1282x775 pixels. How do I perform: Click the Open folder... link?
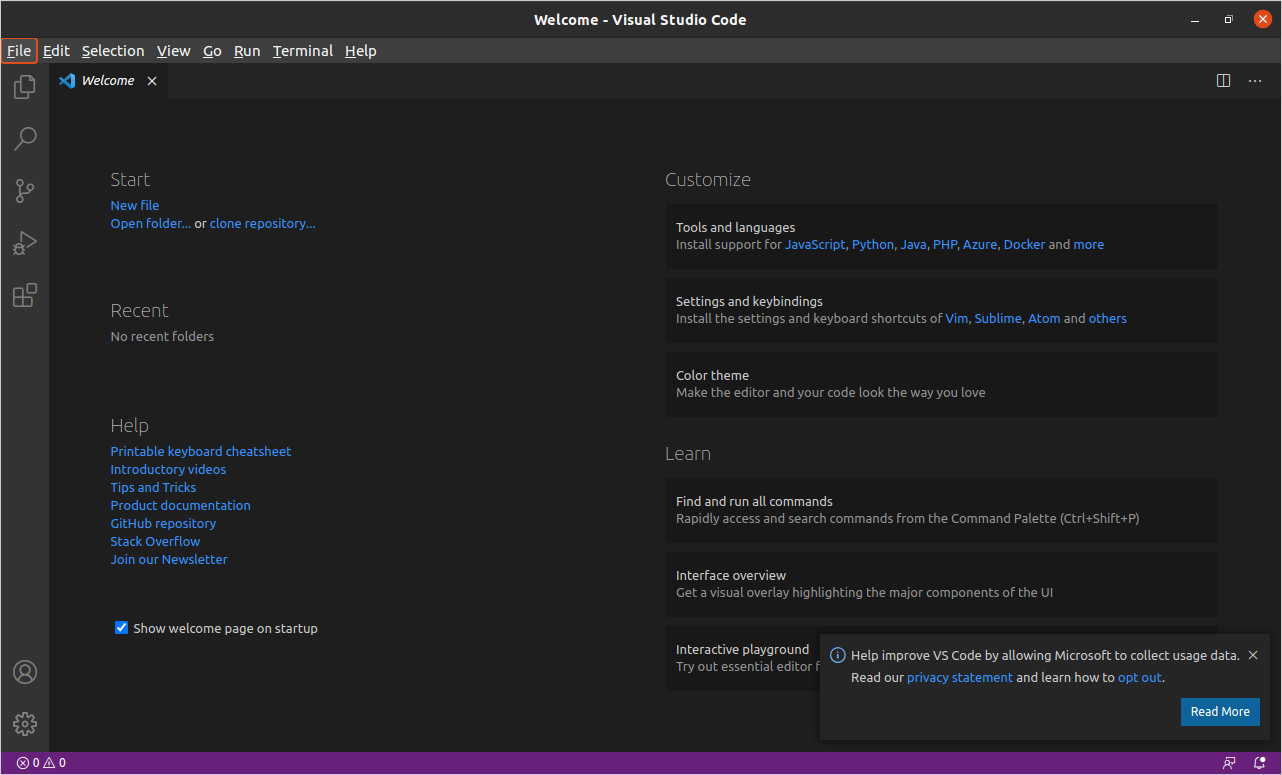click(x=151, y=224)
